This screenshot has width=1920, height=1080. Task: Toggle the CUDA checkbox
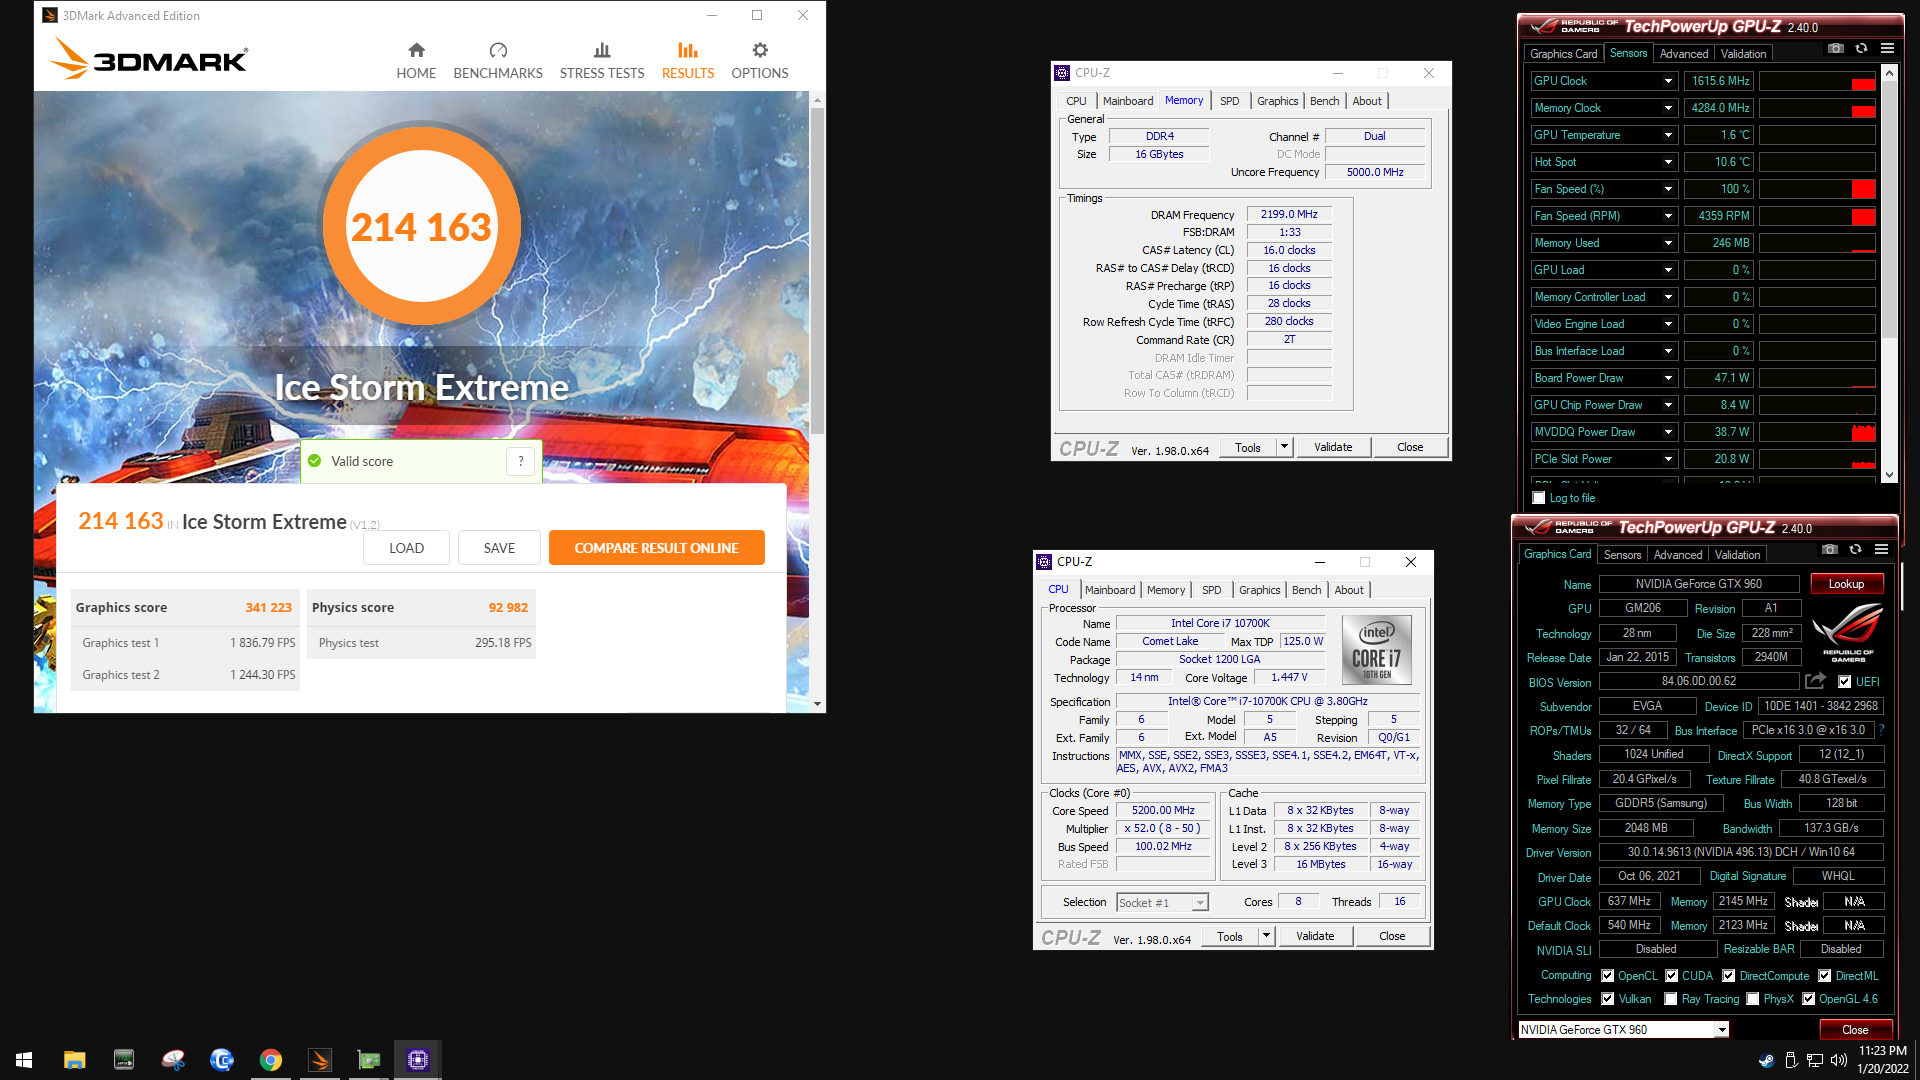(x=1671, y=976)
